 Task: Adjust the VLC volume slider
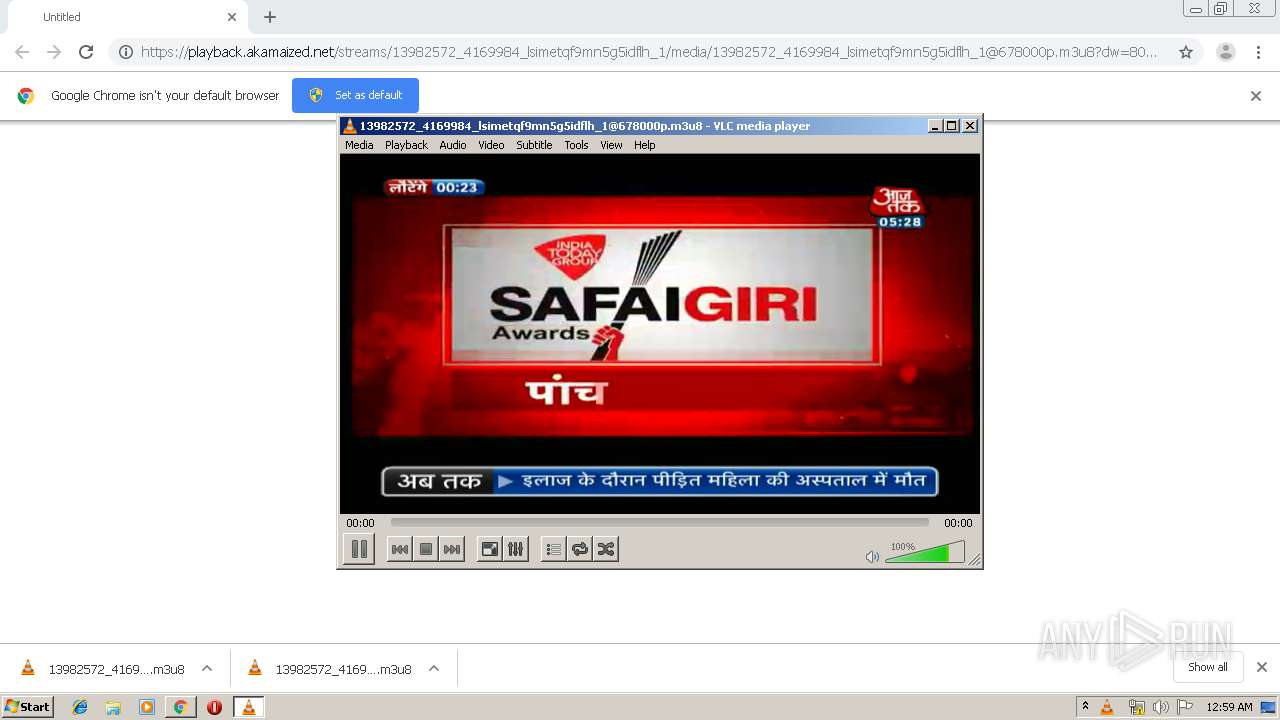(x=925, y=553)
